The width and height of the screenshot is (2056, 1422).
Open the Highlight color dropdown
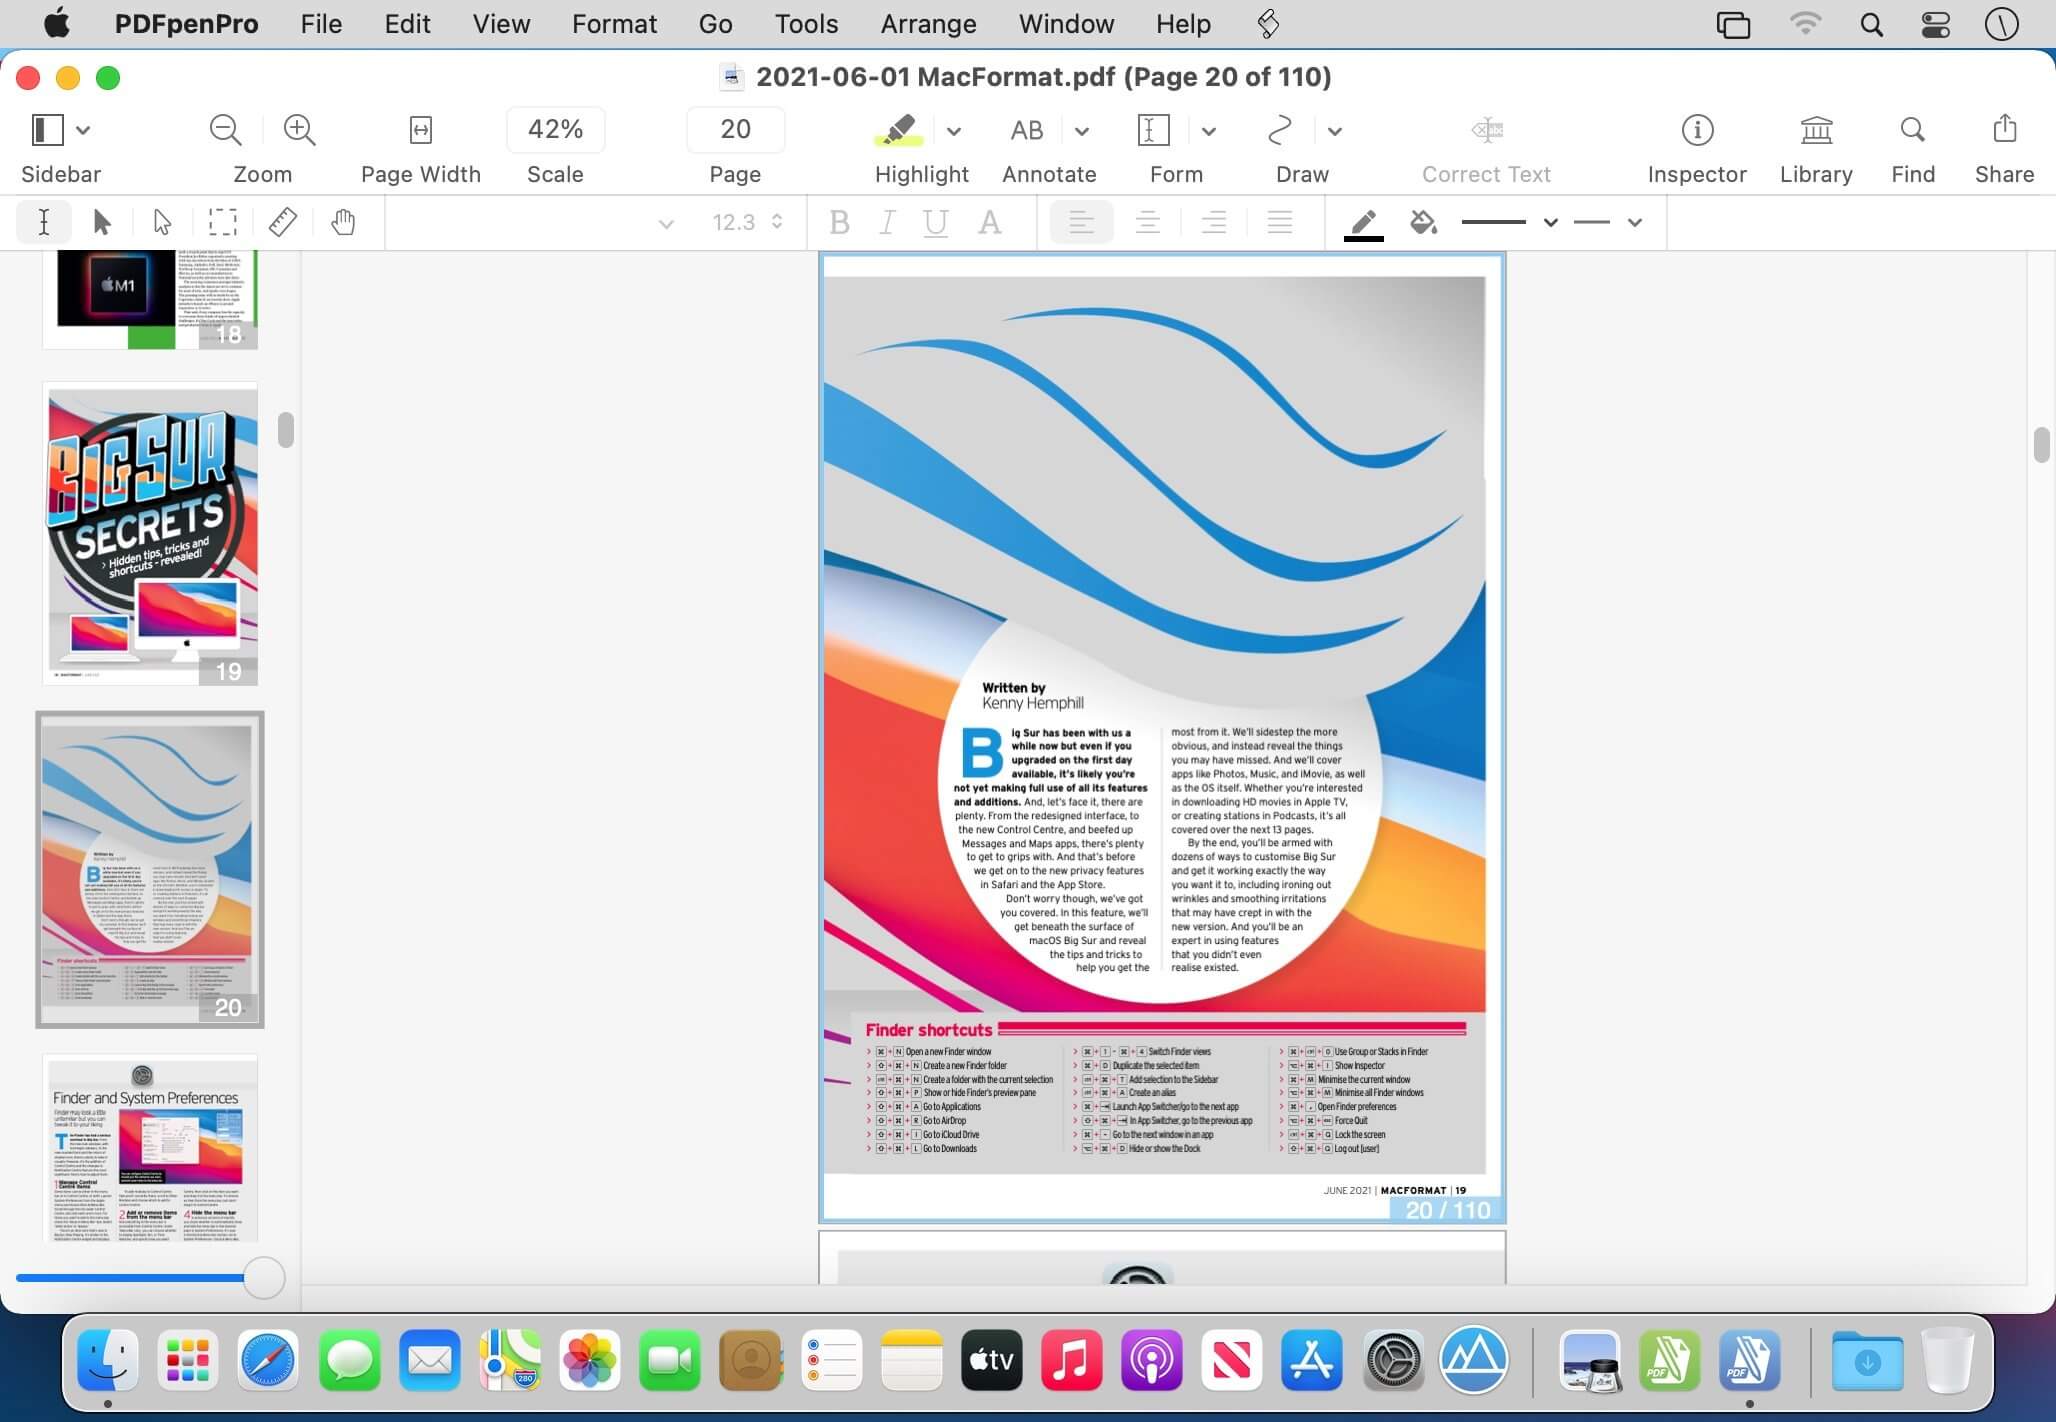click(954, 131)
